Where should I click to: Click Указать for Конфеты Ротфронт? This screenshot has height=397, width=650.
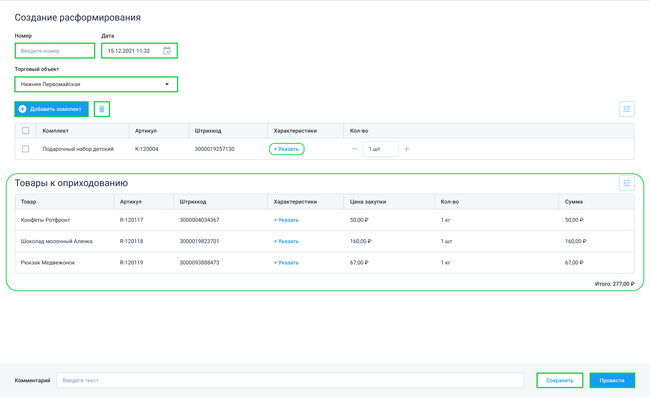286,220
